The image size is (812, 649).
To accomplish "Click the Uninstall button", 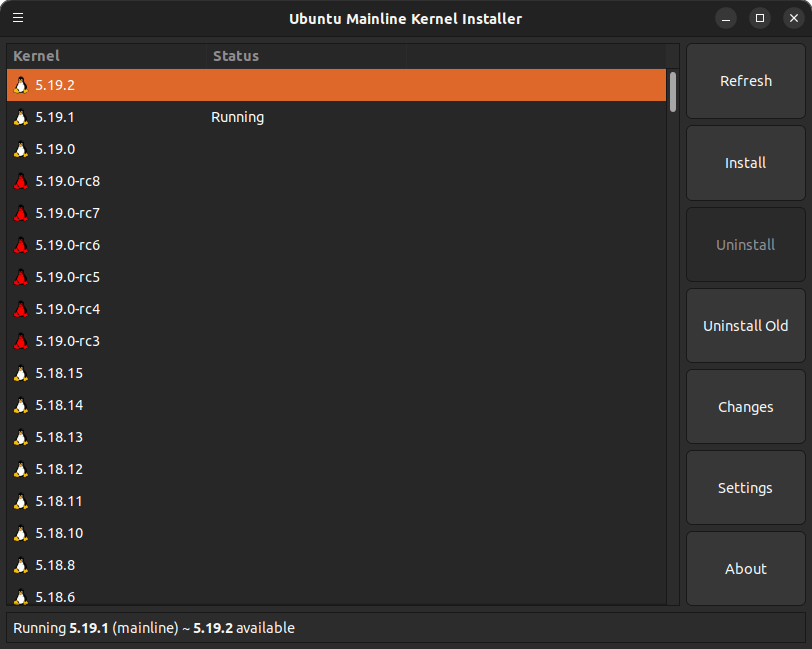I will [746, 244].
